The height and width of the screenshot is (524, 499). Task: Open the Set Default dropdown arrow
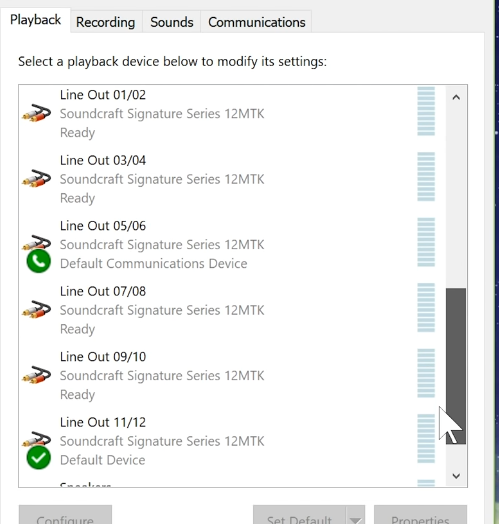point(355,516)
